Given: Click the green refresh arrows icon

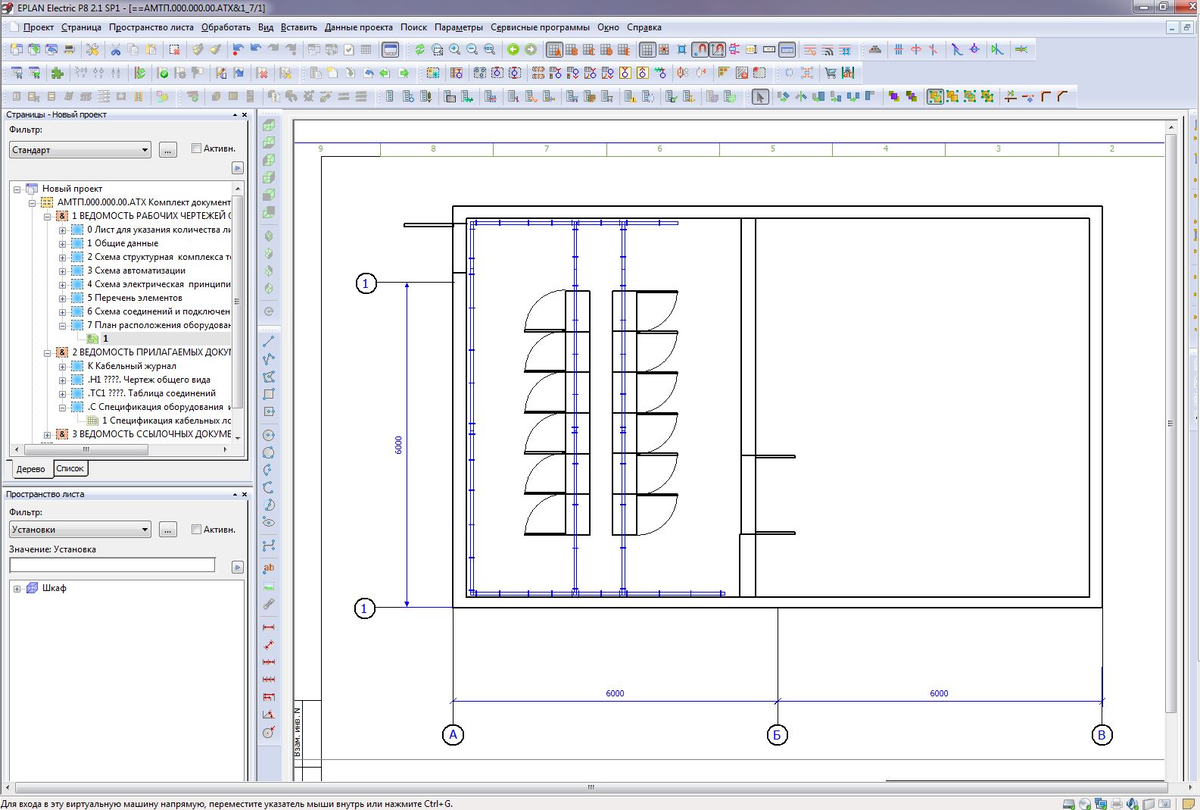Looking at the screenshot, I should [x=420, y=49].
